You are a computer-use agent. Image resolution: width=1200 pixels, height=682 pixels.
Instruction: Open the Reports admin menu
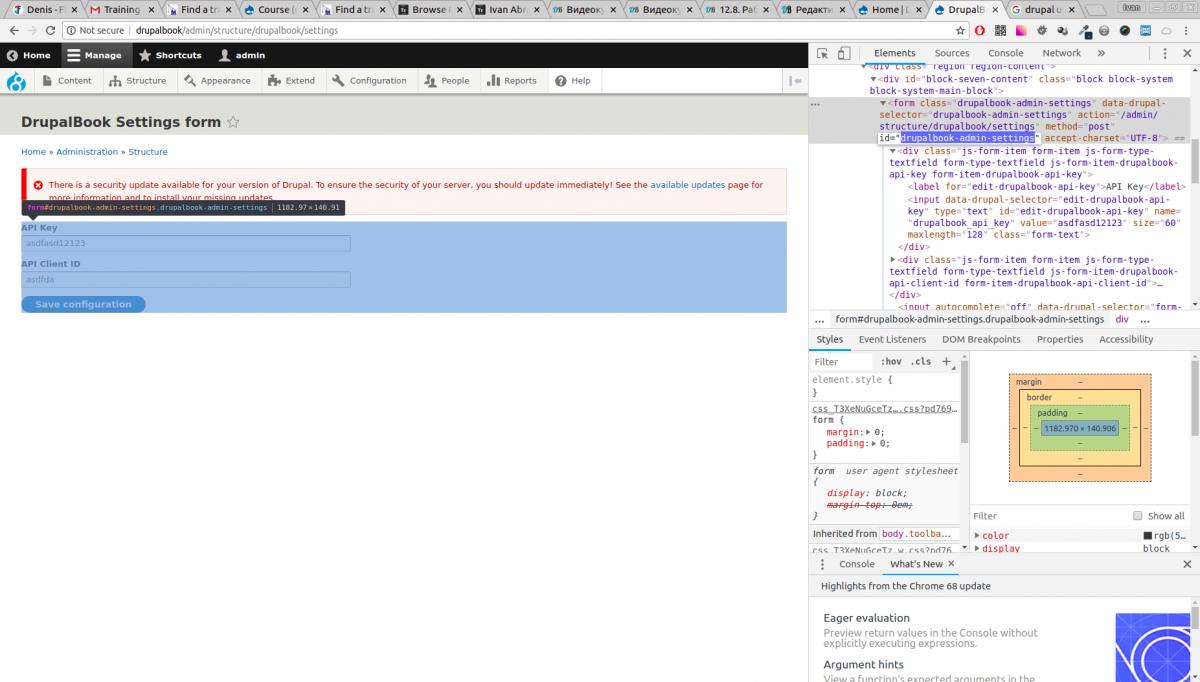[x=512, y=81]
